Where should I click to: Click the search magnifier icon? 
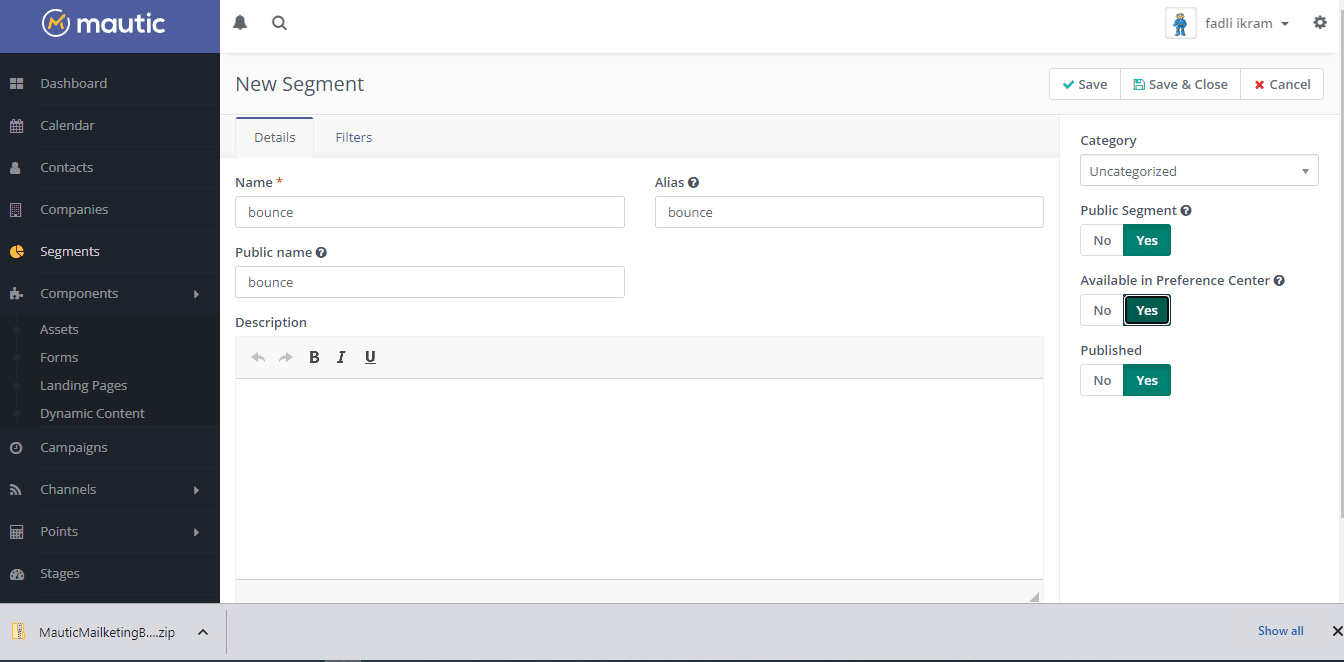pos(279,23)
